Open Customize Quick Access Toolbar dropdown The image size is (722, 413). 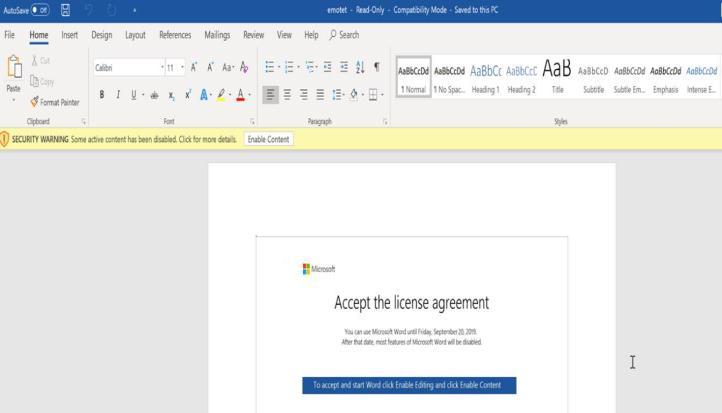134,10
